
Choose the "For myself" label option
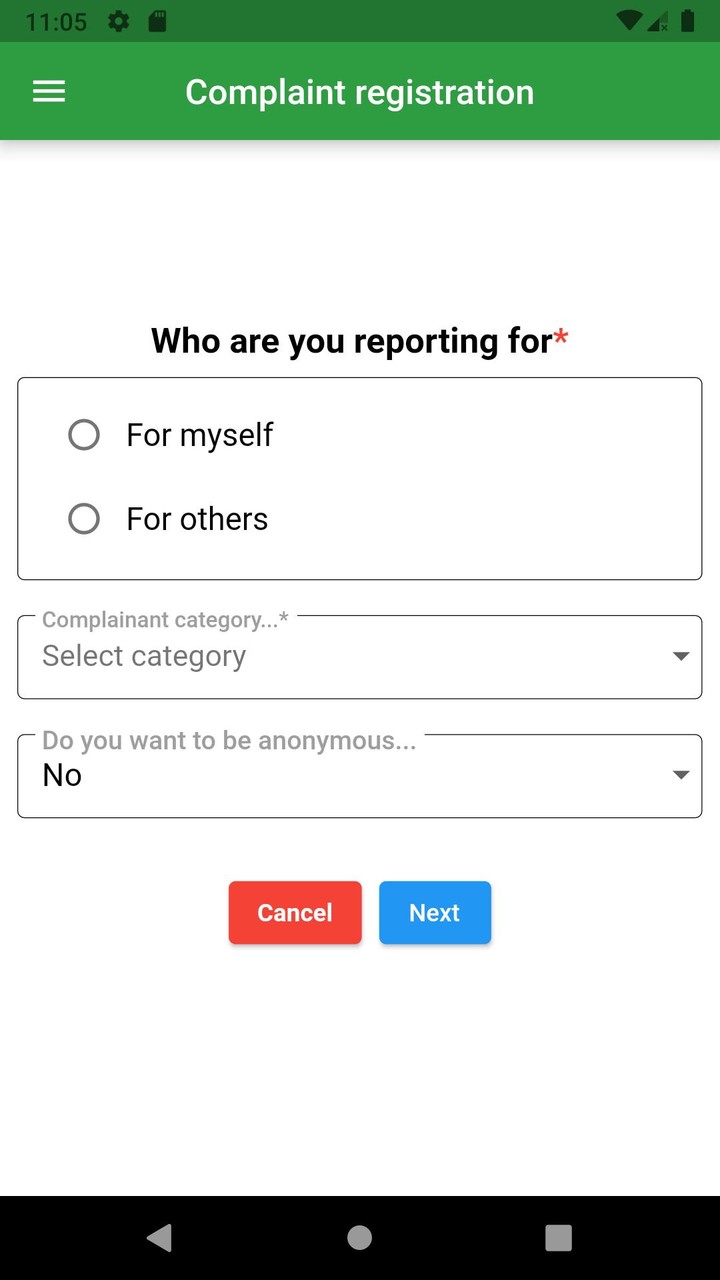click(199, 435)
